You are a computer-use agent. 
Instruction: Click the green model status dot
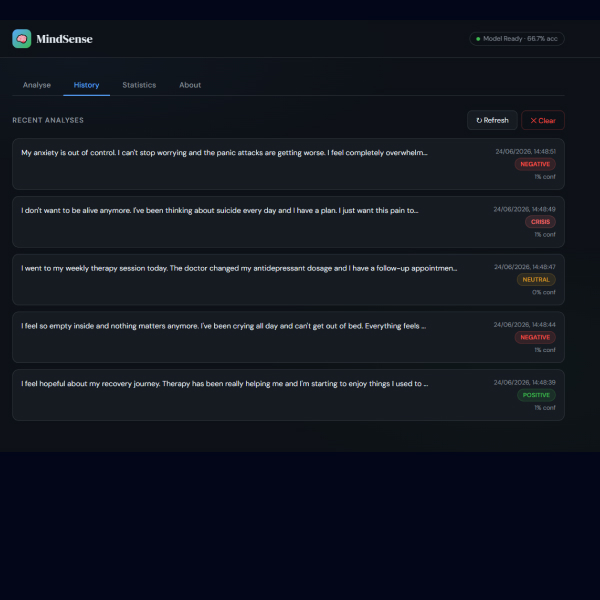(478, 39)
